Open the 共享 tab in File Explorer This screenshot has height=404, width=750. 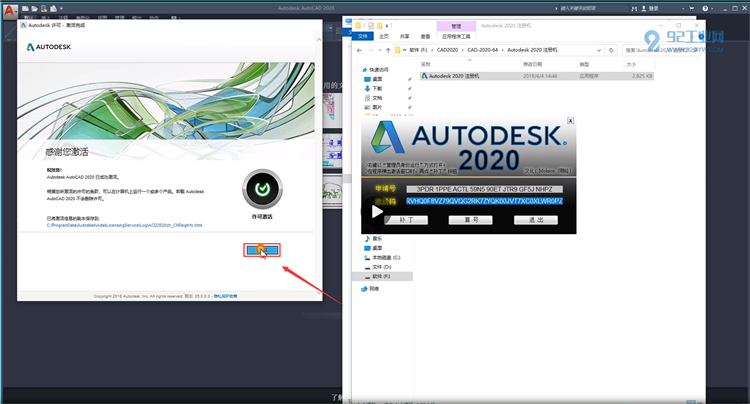point(405,36)
